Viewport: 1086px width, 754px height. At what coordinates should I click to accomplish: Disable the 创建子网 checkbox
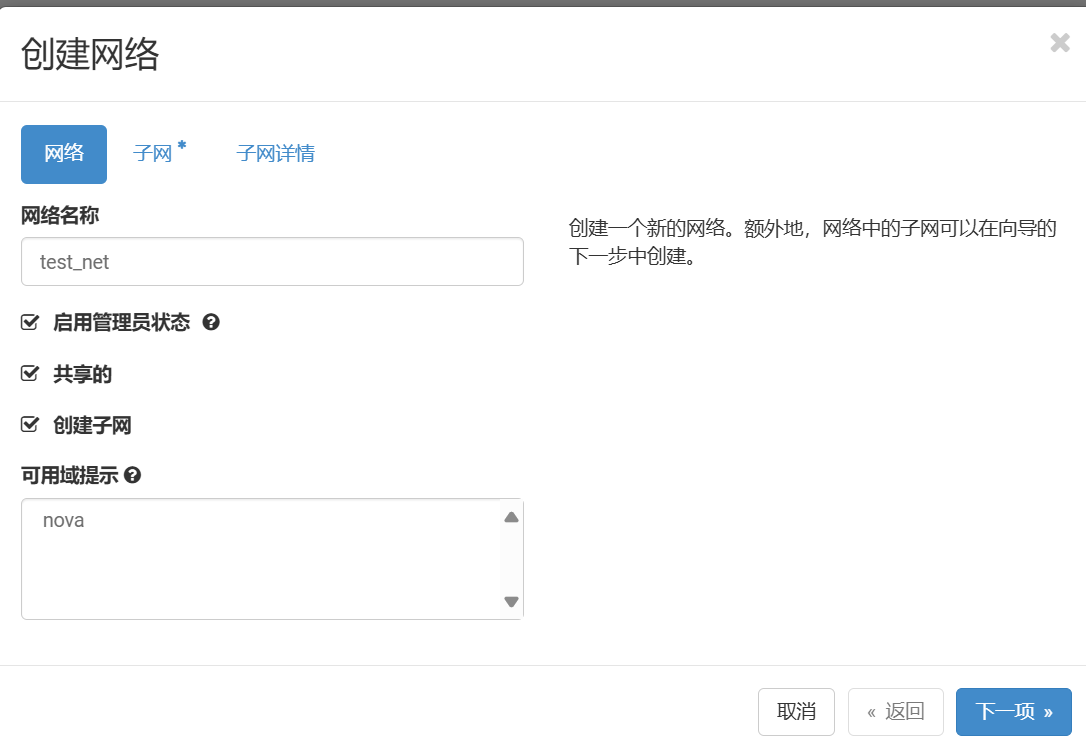pos(30,426)
